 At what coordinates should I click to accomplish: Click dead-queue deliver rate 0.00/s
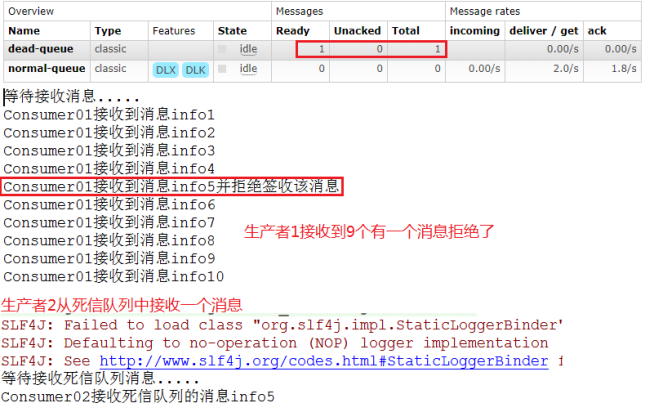(x=563, y=49)
